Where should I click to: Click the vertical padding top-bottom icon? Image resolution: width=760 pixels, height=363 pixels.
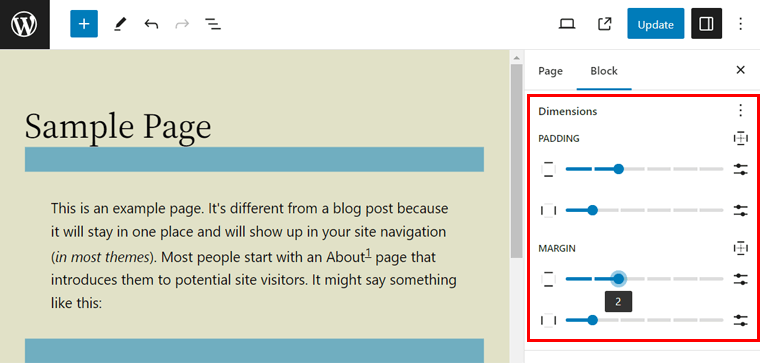click(548, 169)
